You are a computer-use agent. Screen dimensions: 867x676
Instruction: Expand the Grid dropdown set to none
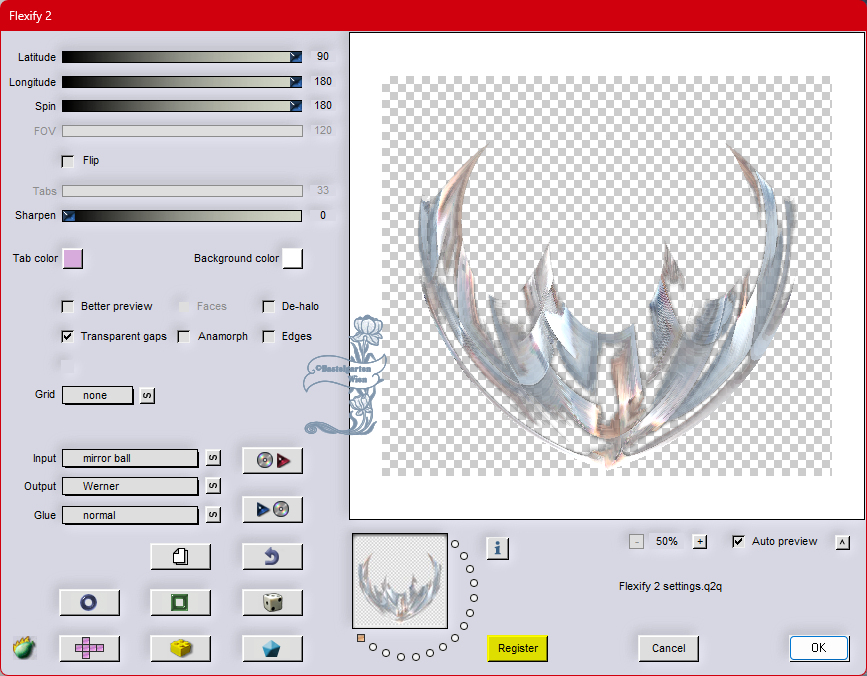pyautogui.click(x=98, y=395)
